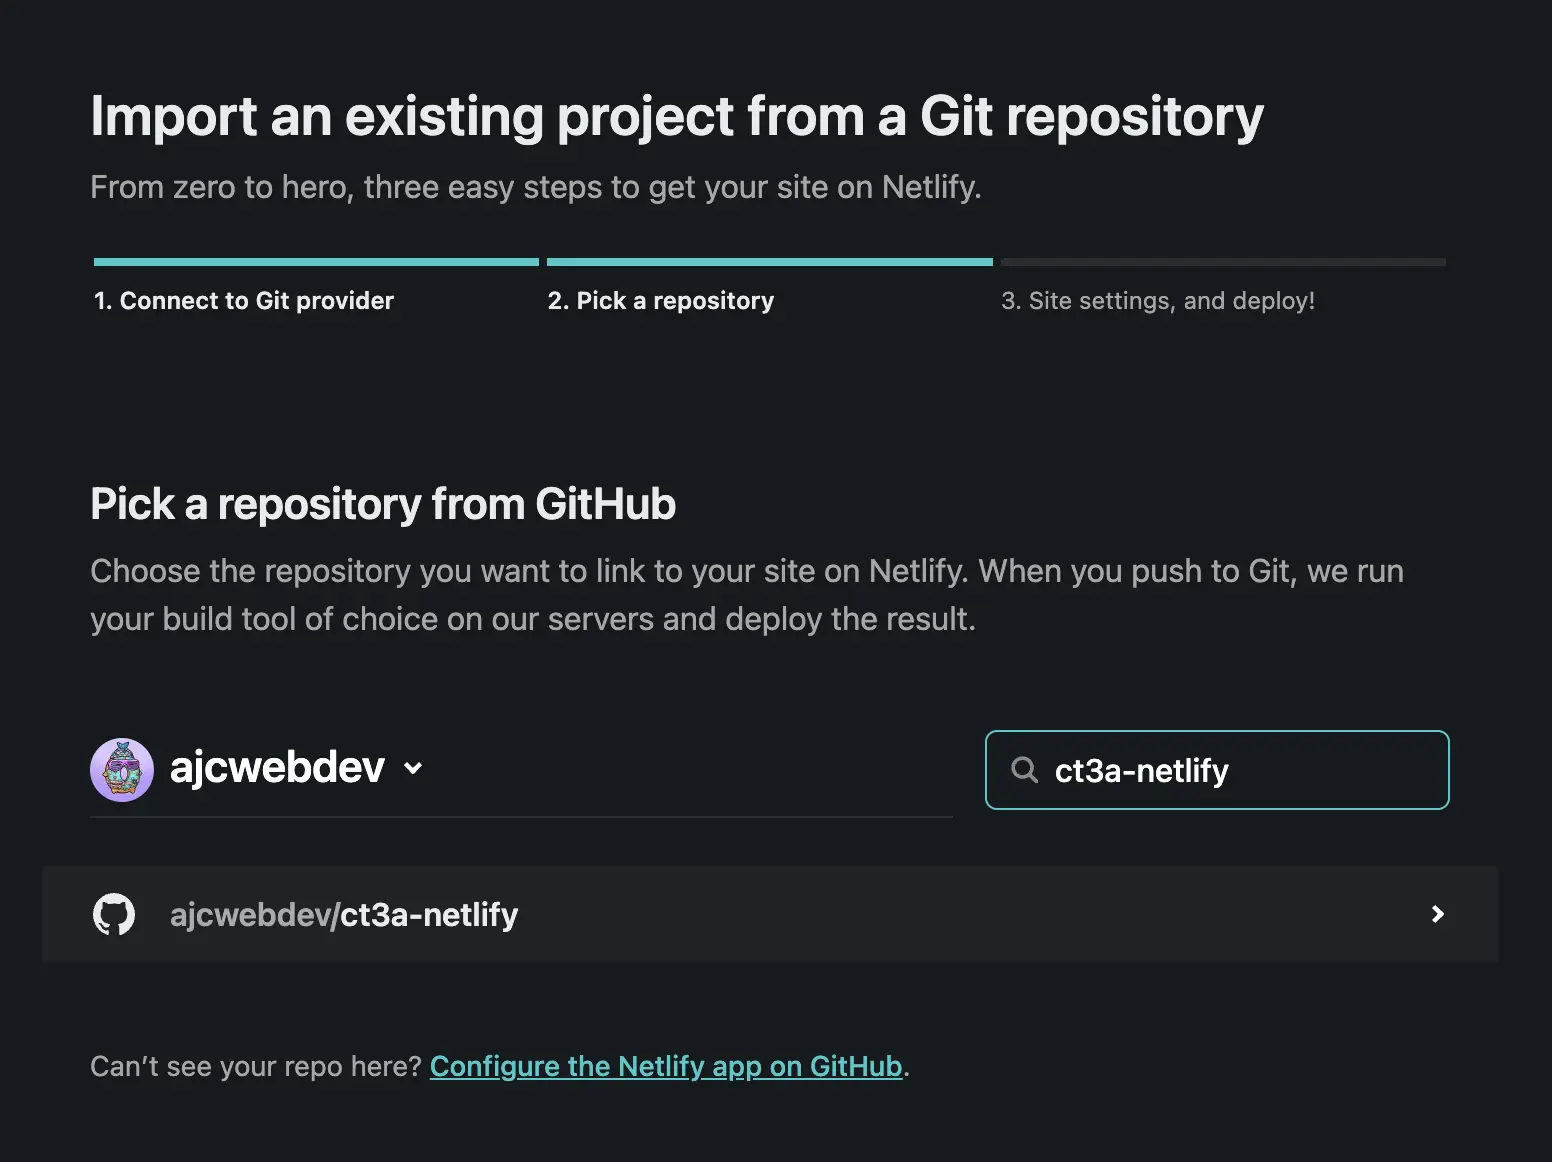Select step 3 Site settings, and deploy
The width and height of the screenshot is (1552, 1162).
coord(1158,300)
